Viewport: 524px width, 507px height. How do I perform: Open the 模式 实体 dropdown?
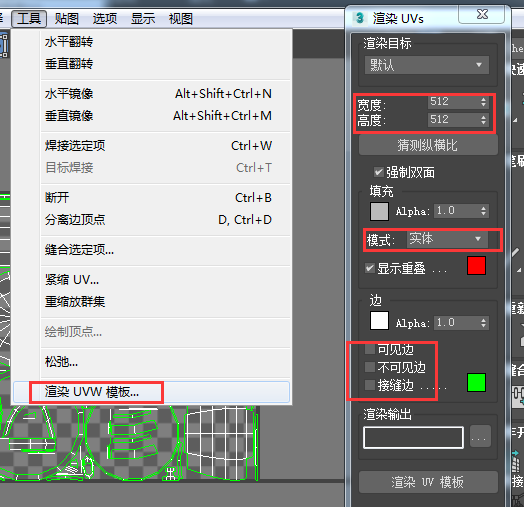point(447,239)
